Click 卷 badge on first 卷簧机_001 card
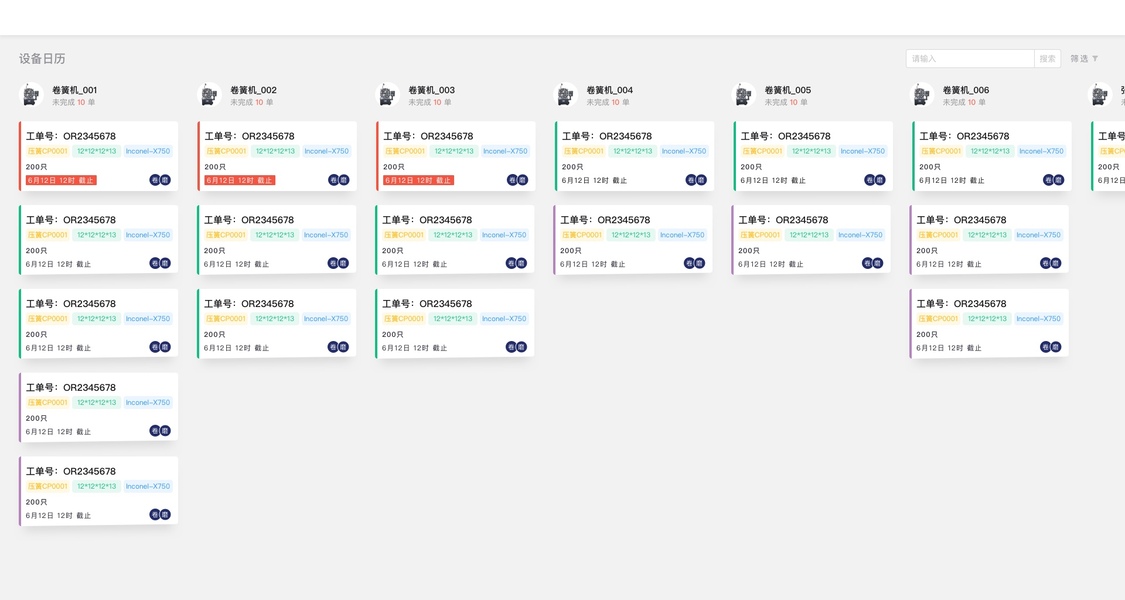The width and height of the screenshot is (1125, 600). click(x=155, y=180)
